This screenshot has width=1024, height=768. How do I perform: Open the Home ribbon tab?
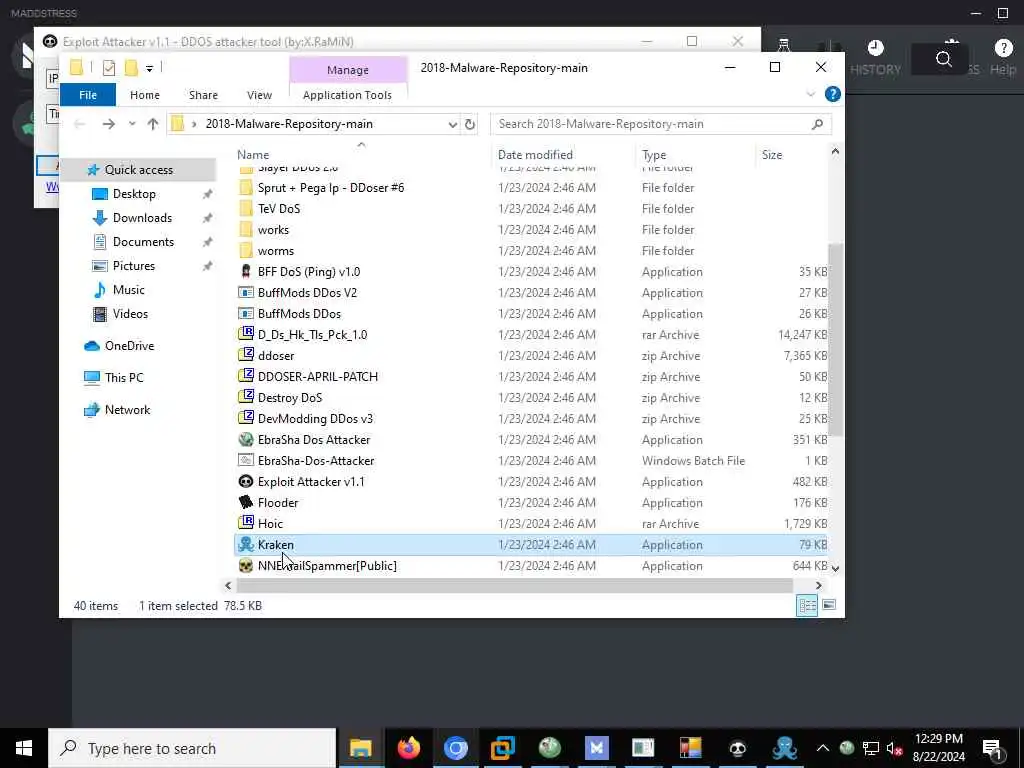pos(144,95)
